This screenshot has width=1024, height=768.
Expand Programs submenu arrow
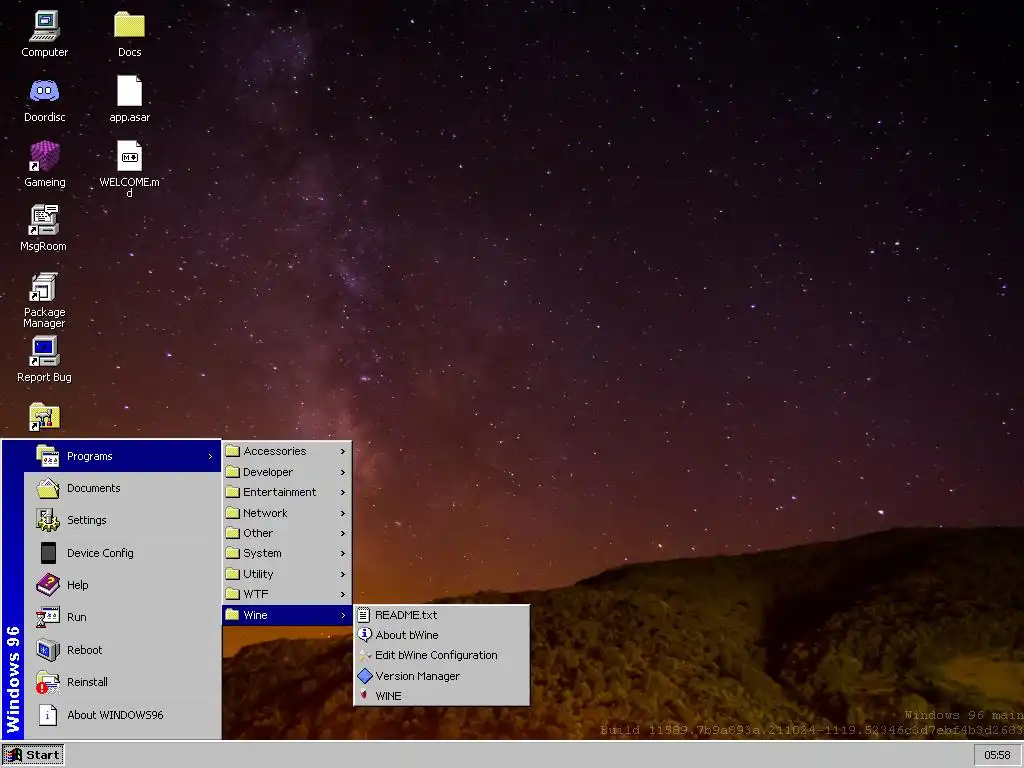pyautogui.click(x=210, y=456)
